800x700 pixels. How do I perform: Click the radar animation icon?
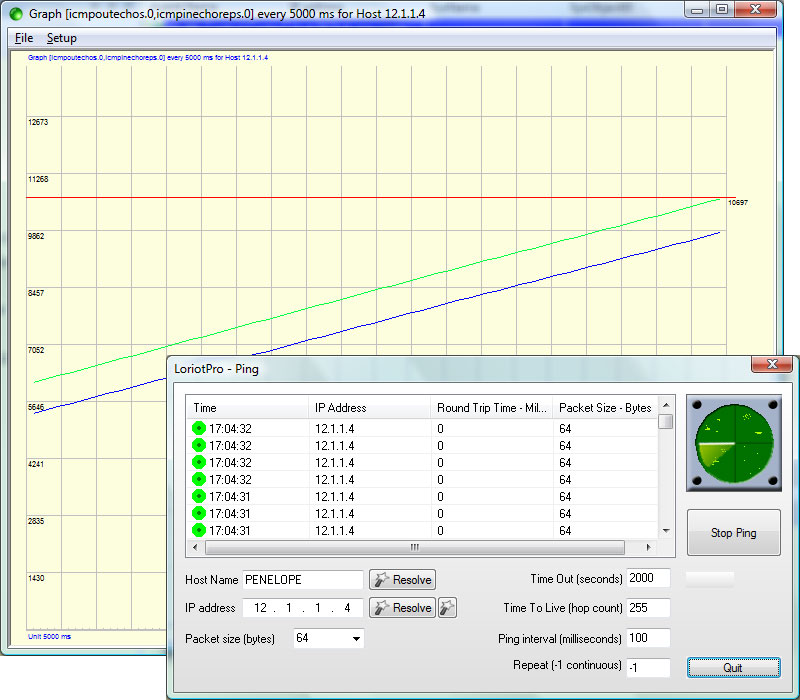[733, 443]
